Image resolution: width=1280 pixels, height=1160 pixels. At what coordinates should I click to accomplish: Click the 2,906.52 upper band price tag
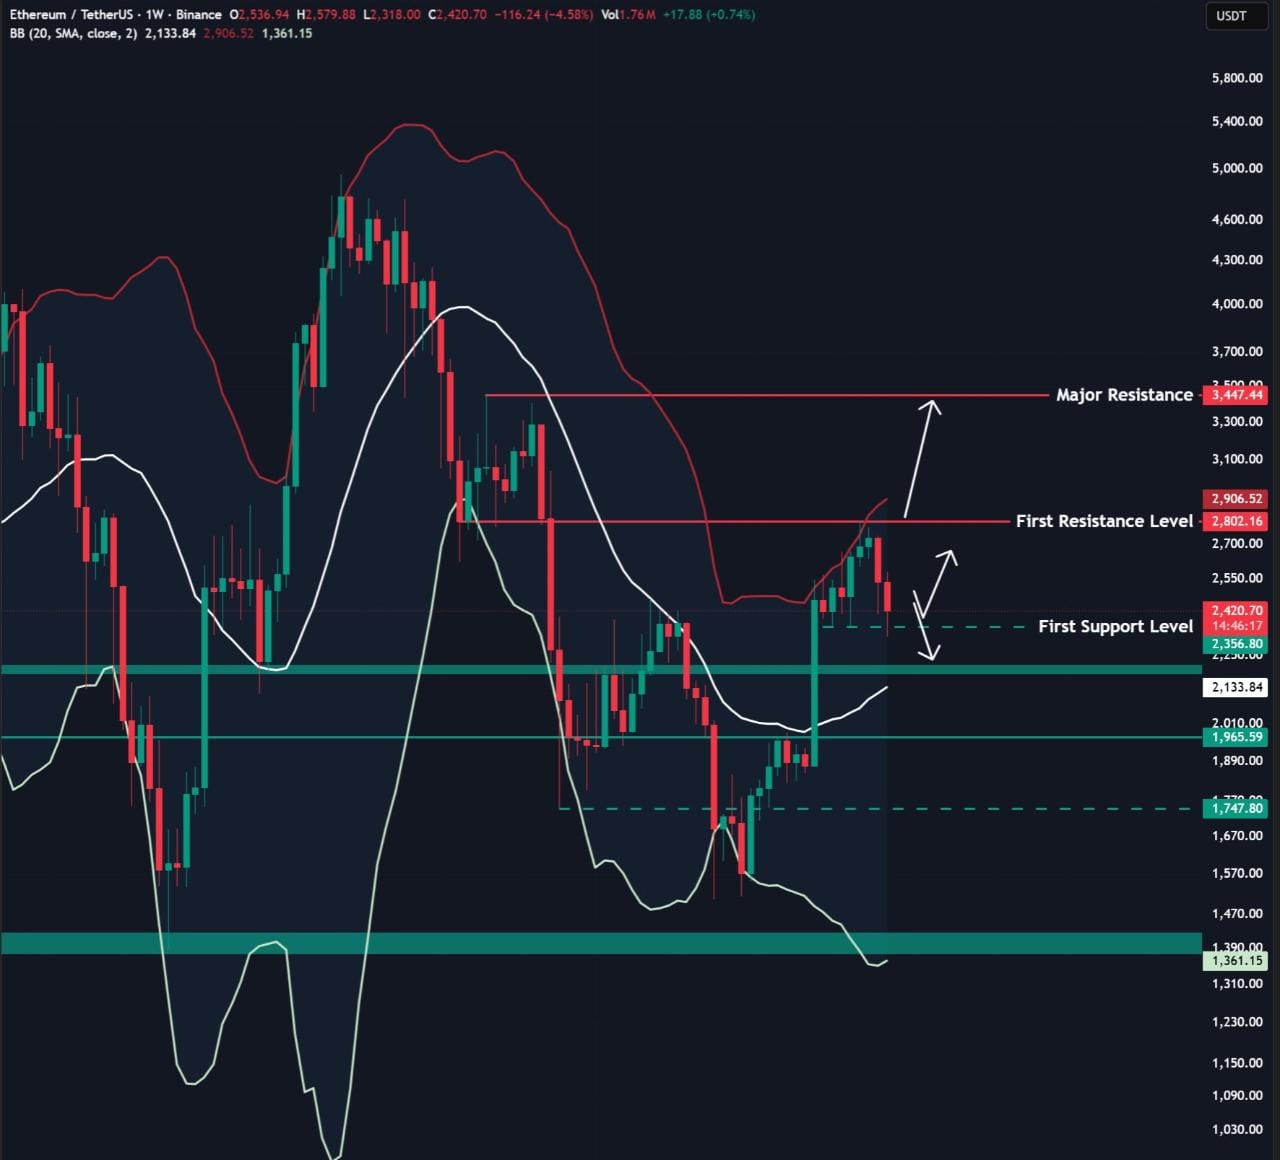click(1237, 499)
